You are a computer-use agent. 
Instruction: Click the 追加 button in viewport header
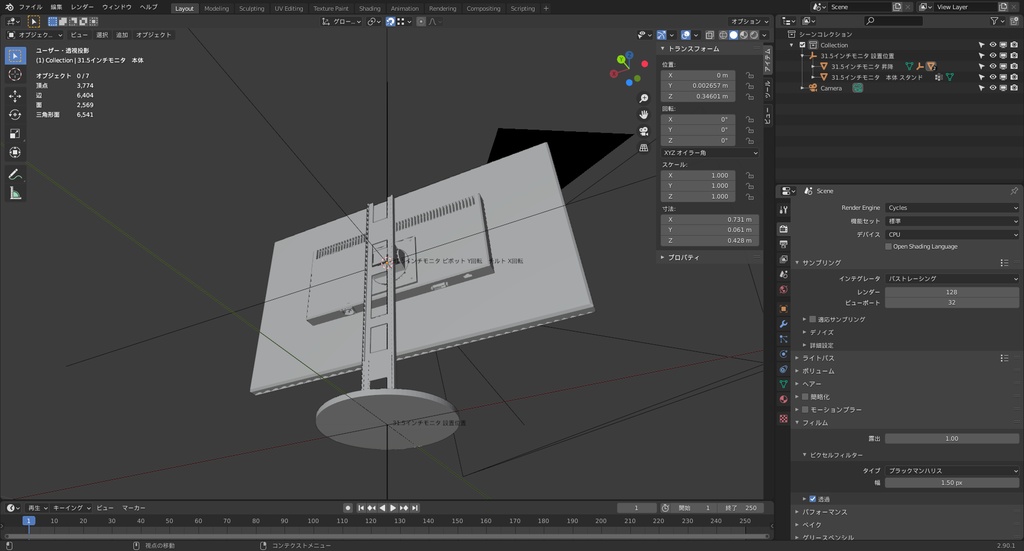pos(122,35)
